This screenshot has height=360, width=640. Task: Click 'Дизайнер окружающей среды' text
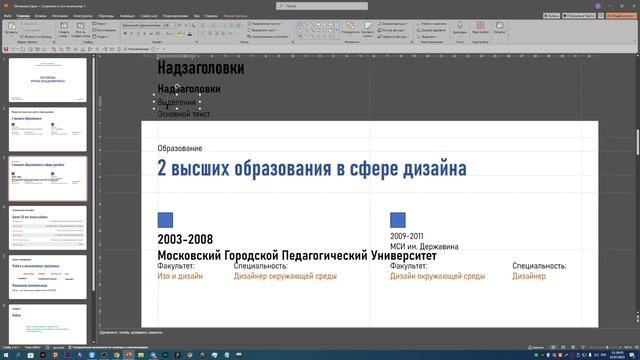[285, 276]
